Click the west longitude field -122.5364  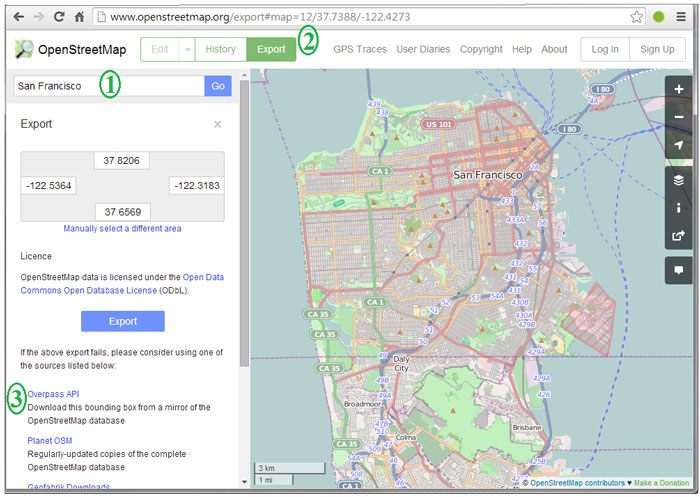[x=49, y=186]
